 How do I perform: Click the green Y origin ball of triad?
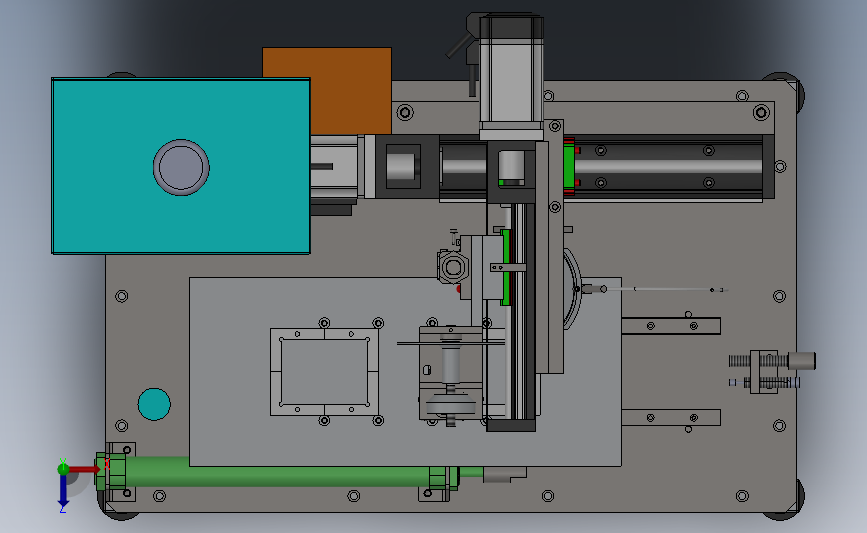64,469
